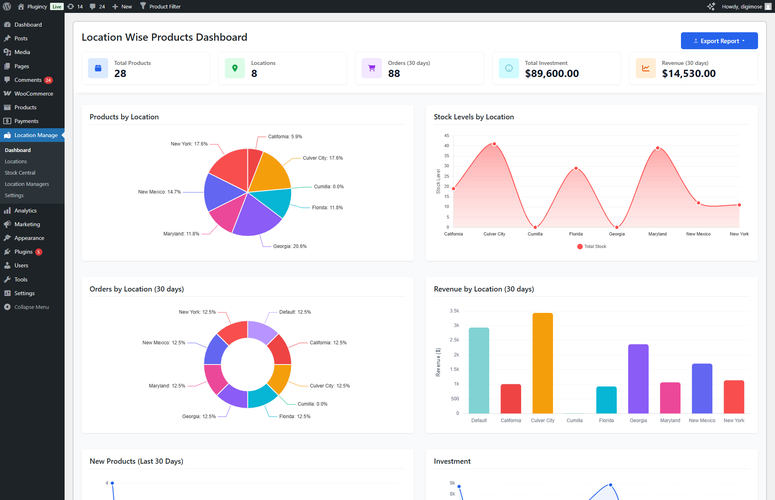Open the WooCommerce menu label
This screenshot has width=775, height=500.
pyautogui.click(x=34, y=93)
